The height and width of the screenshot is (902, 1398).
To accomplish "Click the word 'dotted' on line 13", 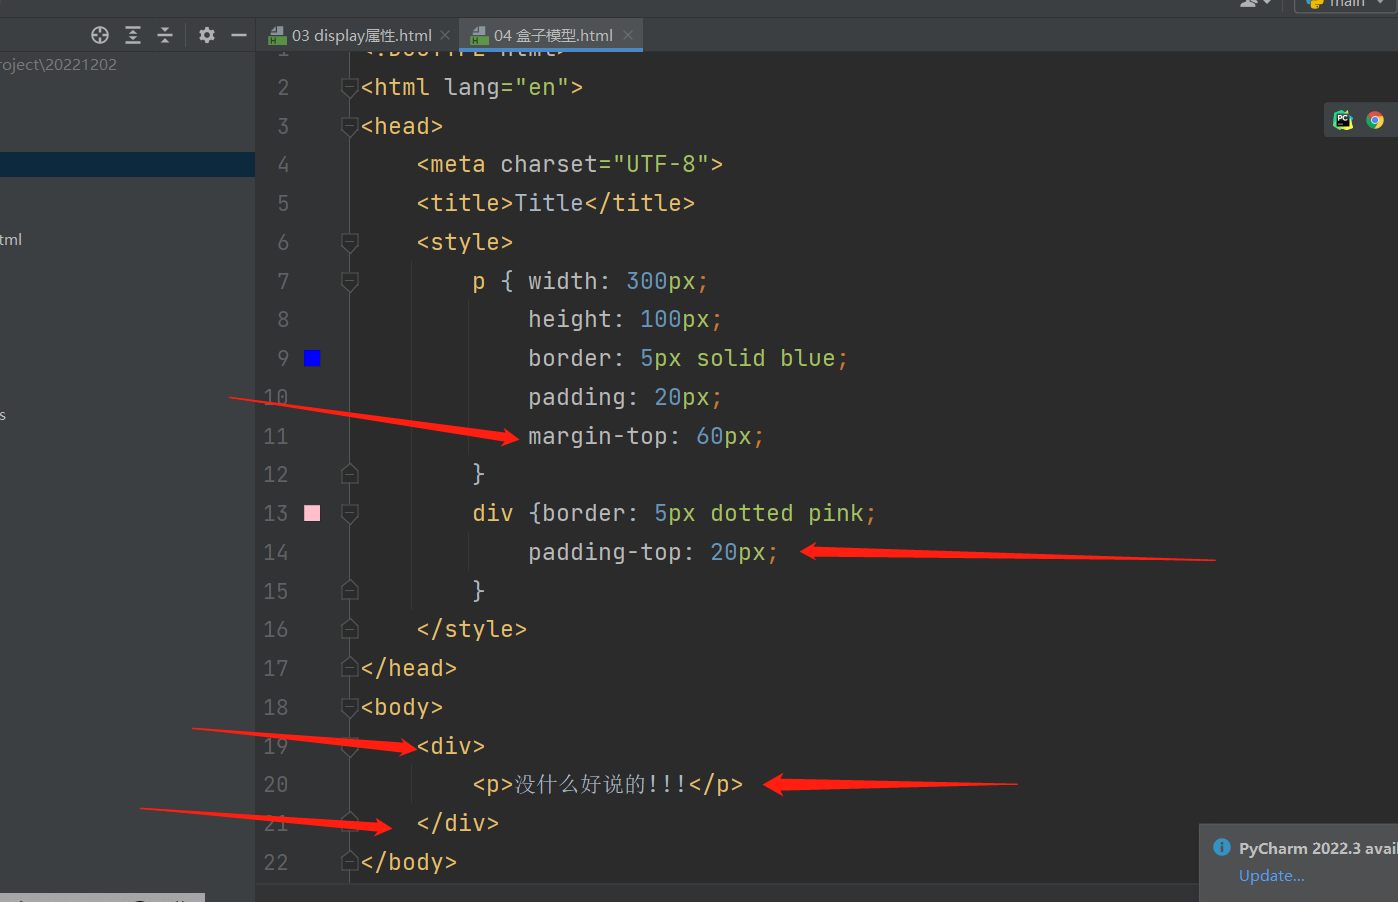I will (x=752, y=513).
